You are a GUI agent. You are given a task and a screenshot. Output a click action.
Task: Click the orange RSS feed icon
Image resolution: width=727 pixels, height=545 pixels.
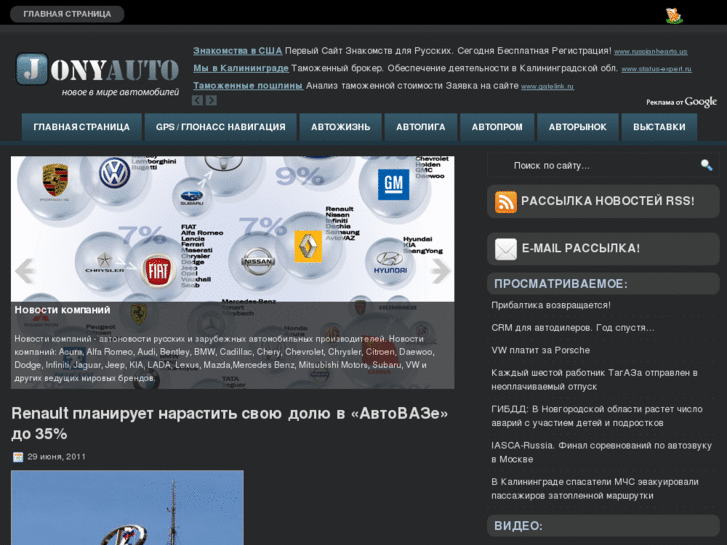coord(506,201)
